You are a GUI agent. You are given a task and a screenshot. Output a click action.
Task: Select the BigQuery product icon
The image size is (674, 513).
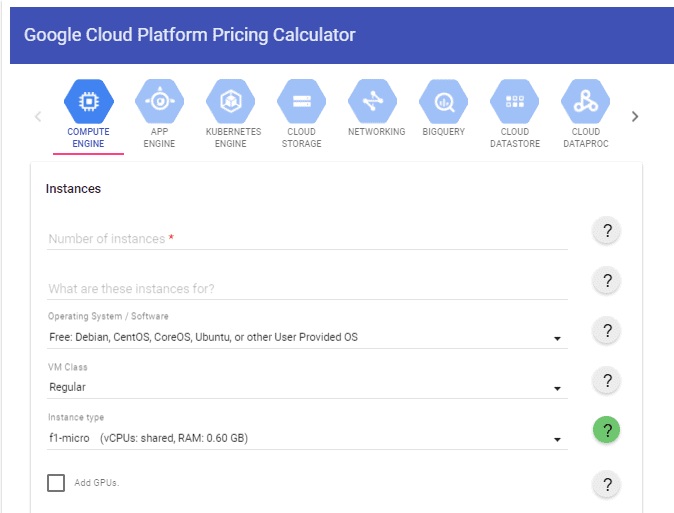(x=444, y=101)
